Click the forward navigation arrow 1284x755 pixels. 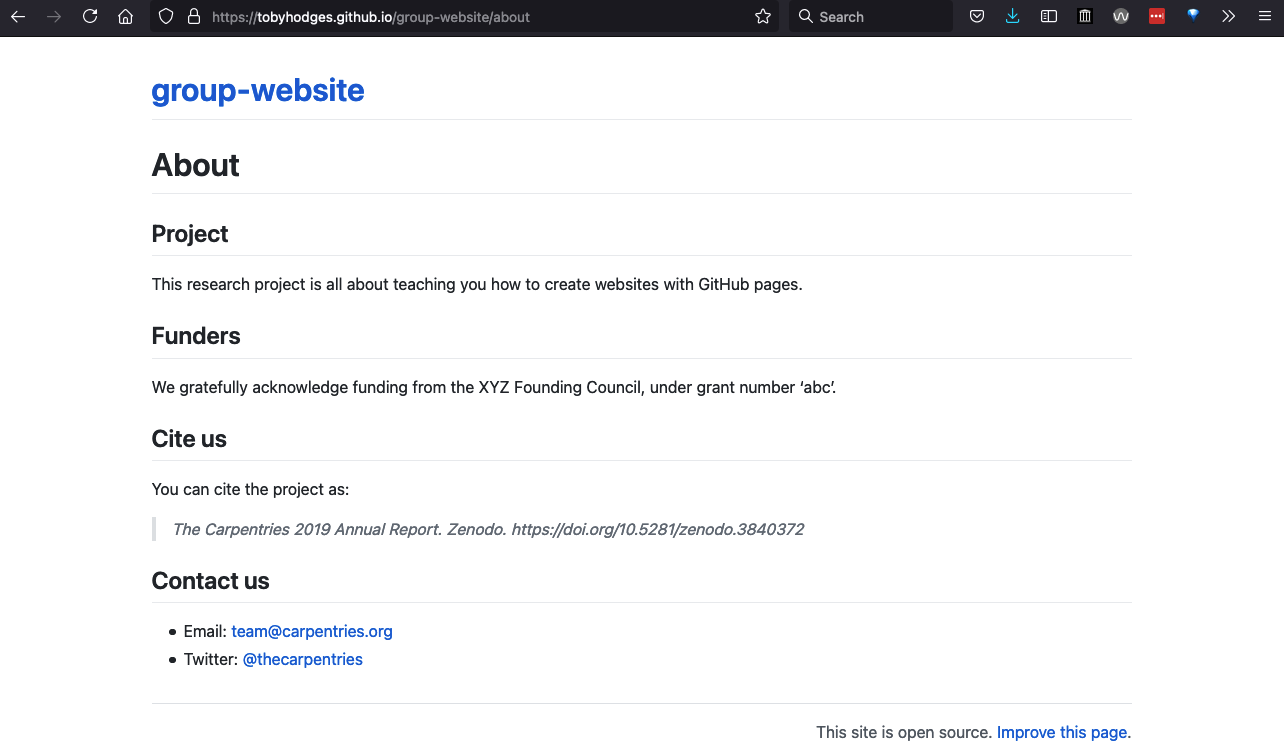coord(54,16)
